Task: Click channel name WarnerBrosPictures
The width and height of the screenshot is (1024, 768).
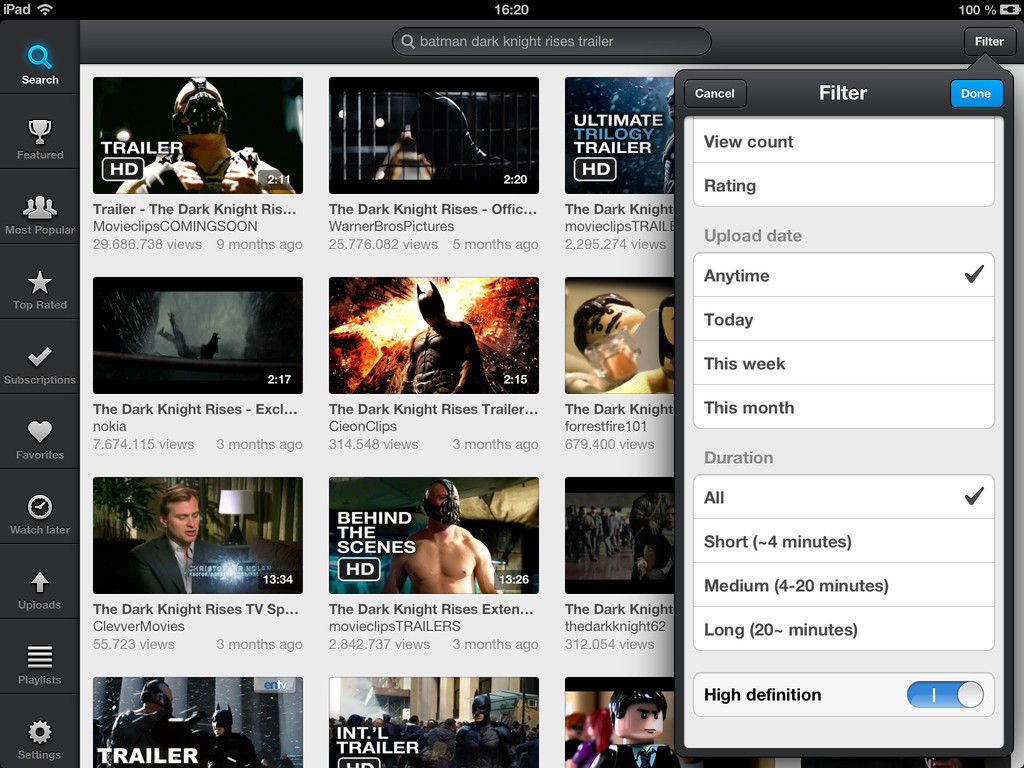Action: (x=392, y=226)
